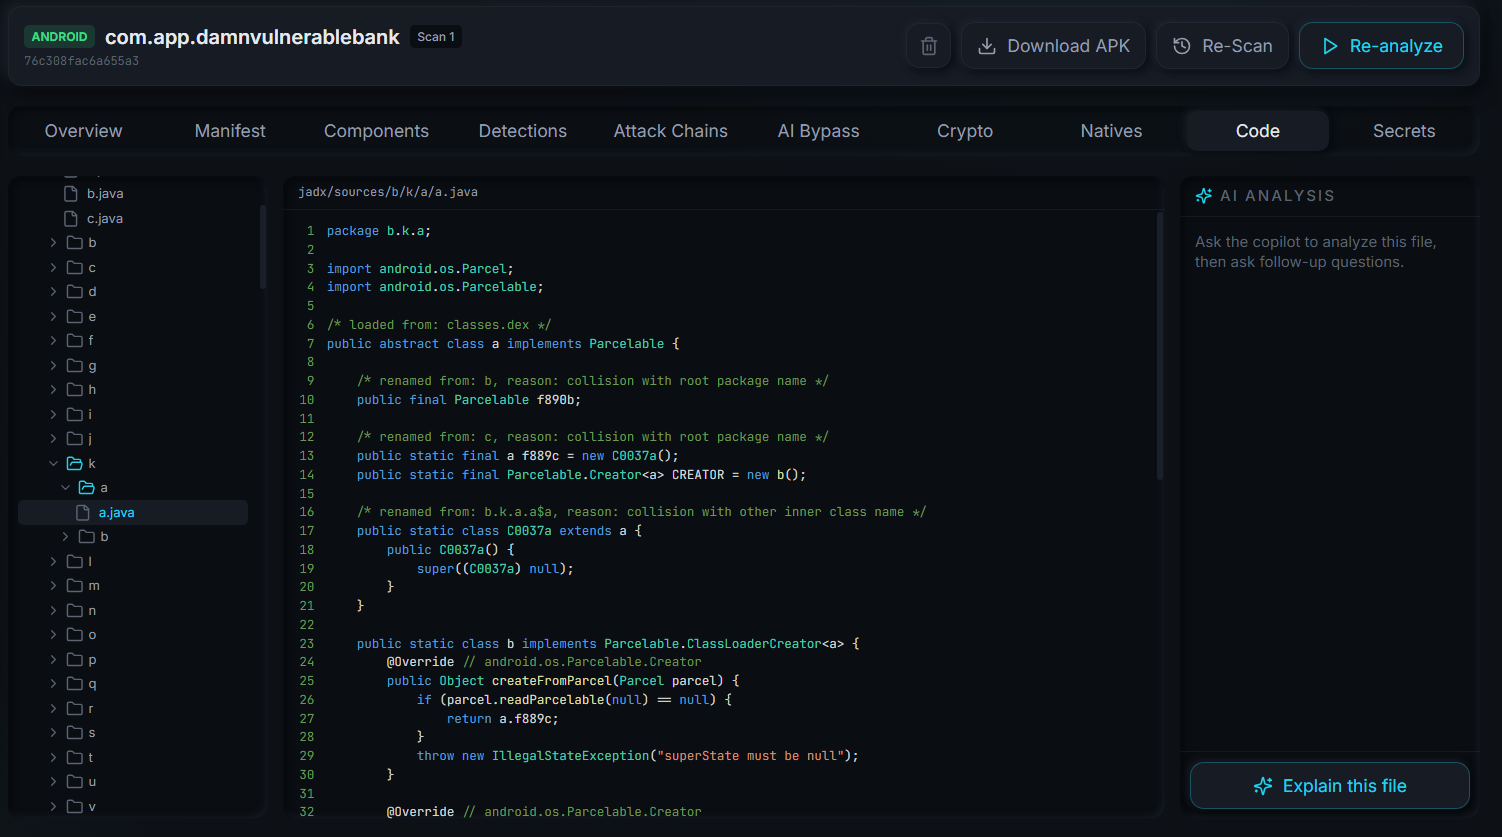Click the folder icon for e
1502x837 pixels.
[x=74, y=316]
